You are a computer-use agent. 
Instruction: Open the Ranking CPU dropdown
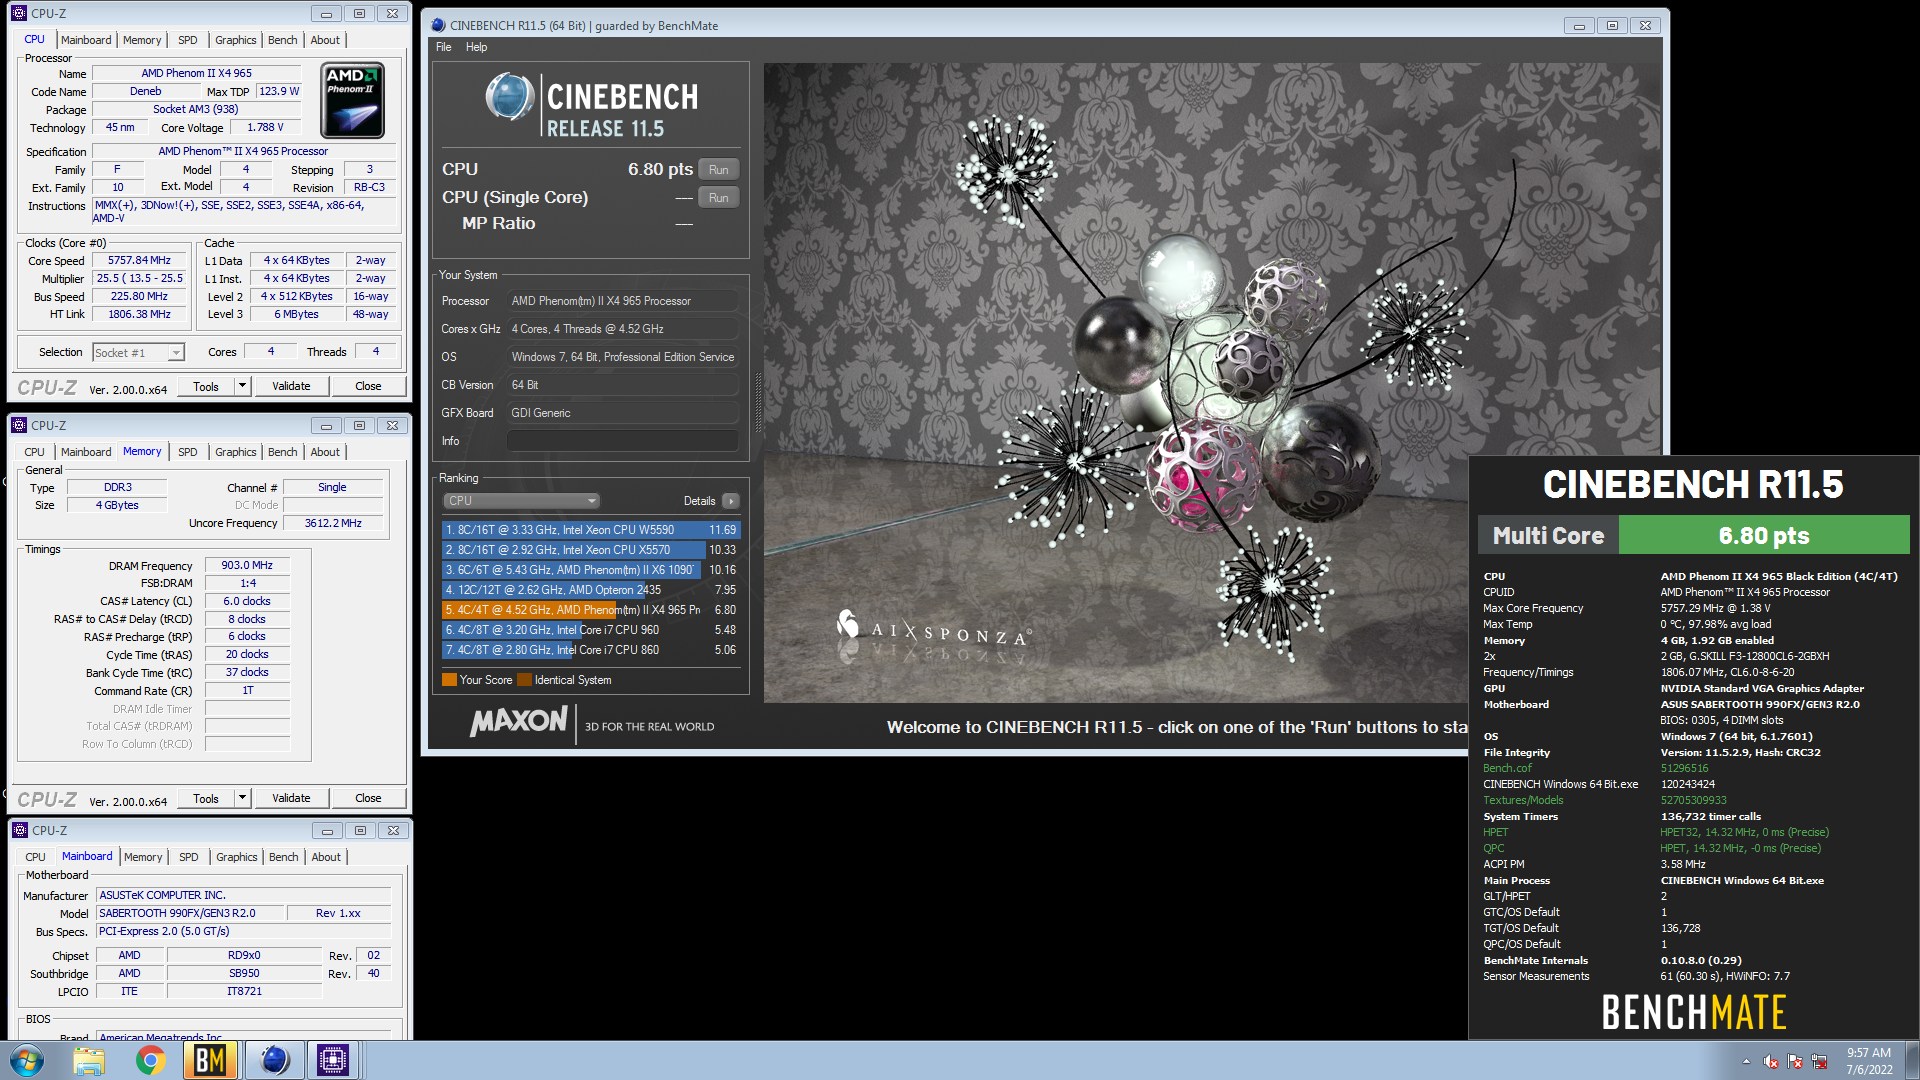(521, 501)
